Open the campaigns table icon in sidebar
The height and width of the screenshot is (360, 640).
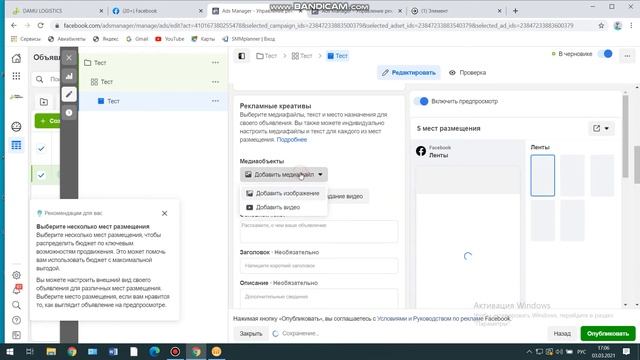[x=16, y=145]
